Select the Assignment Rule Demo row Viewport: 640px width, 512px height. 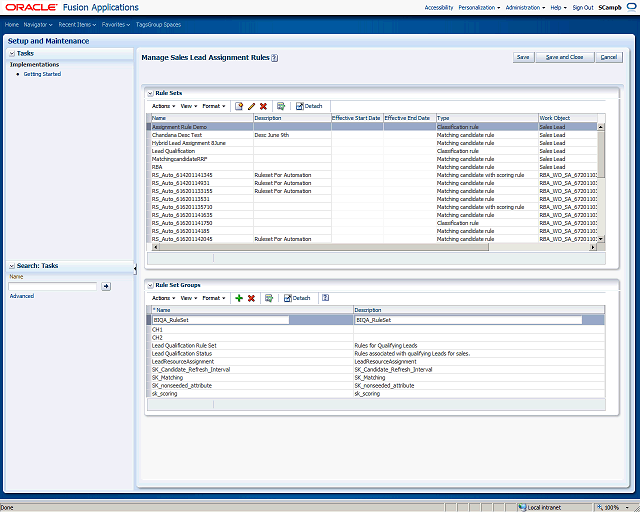373,127
